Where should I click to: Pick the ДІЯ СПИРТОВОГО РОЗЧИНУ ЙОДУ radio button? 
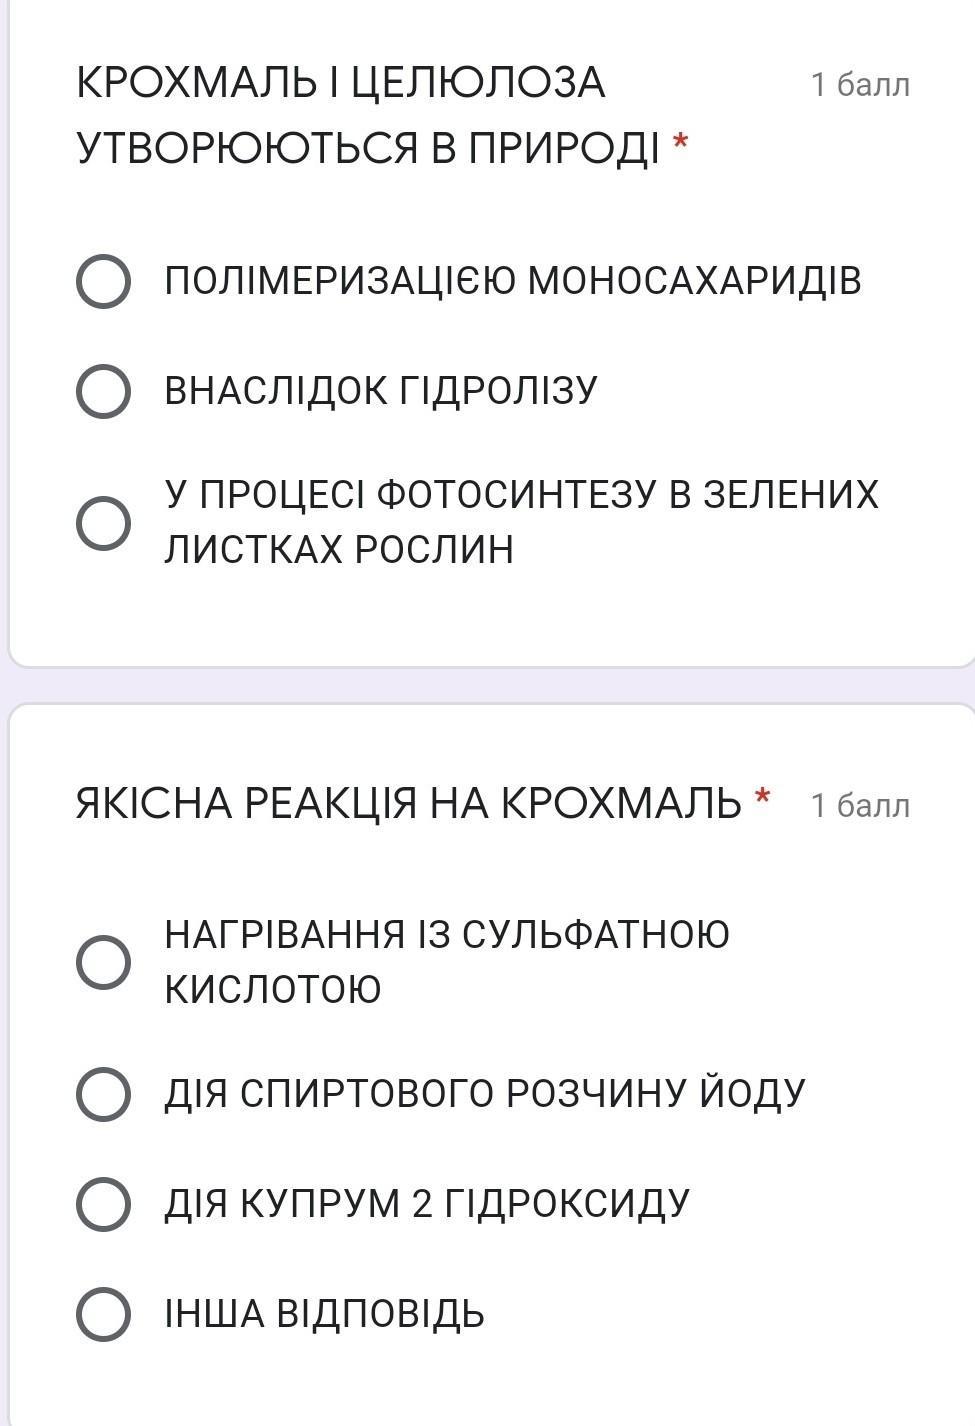(x=103, y=1093)
